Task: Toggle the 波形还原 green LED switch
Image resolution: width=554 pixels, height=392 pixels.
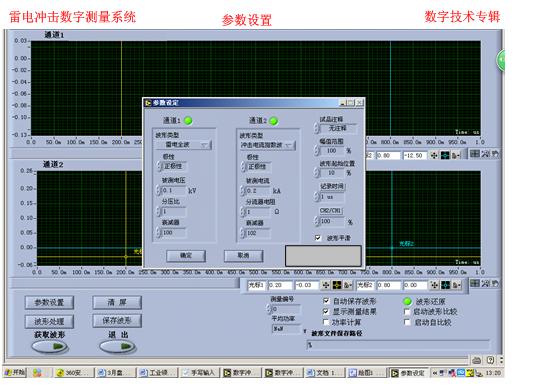Action: [407, 302]
